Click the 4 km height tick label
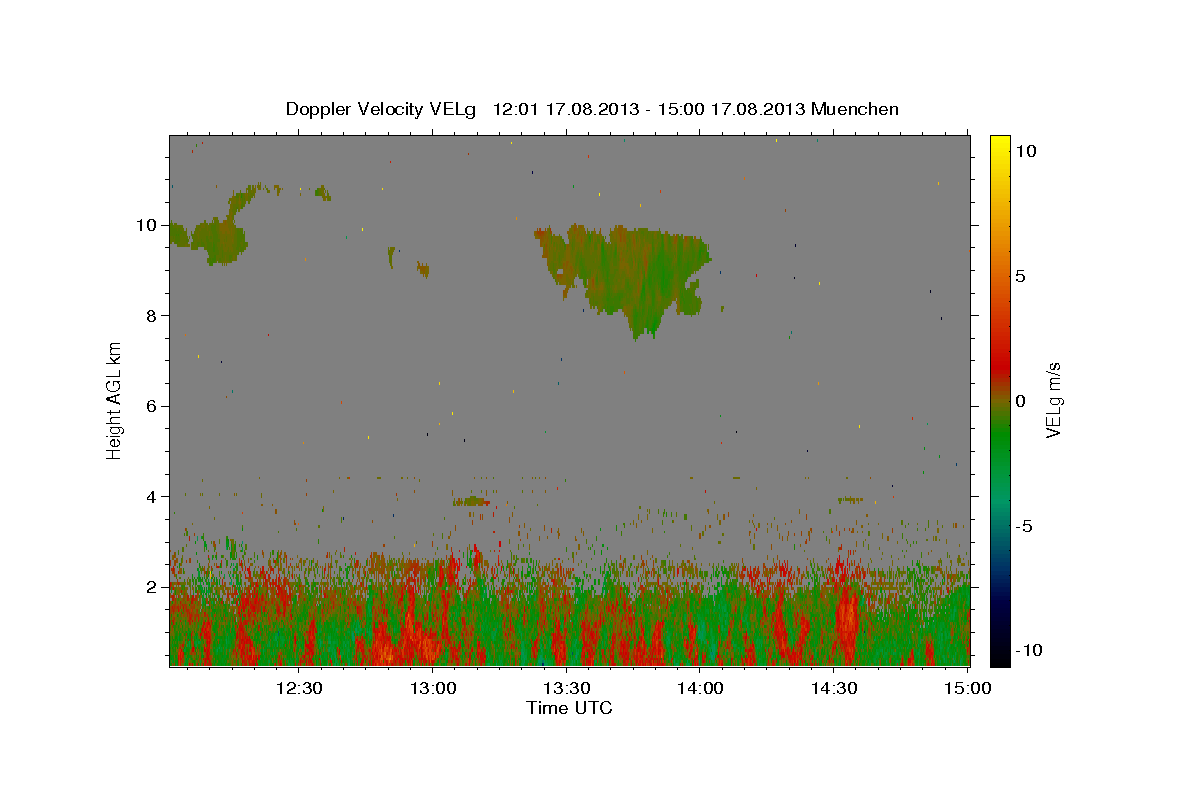 [x=152, y=496]
